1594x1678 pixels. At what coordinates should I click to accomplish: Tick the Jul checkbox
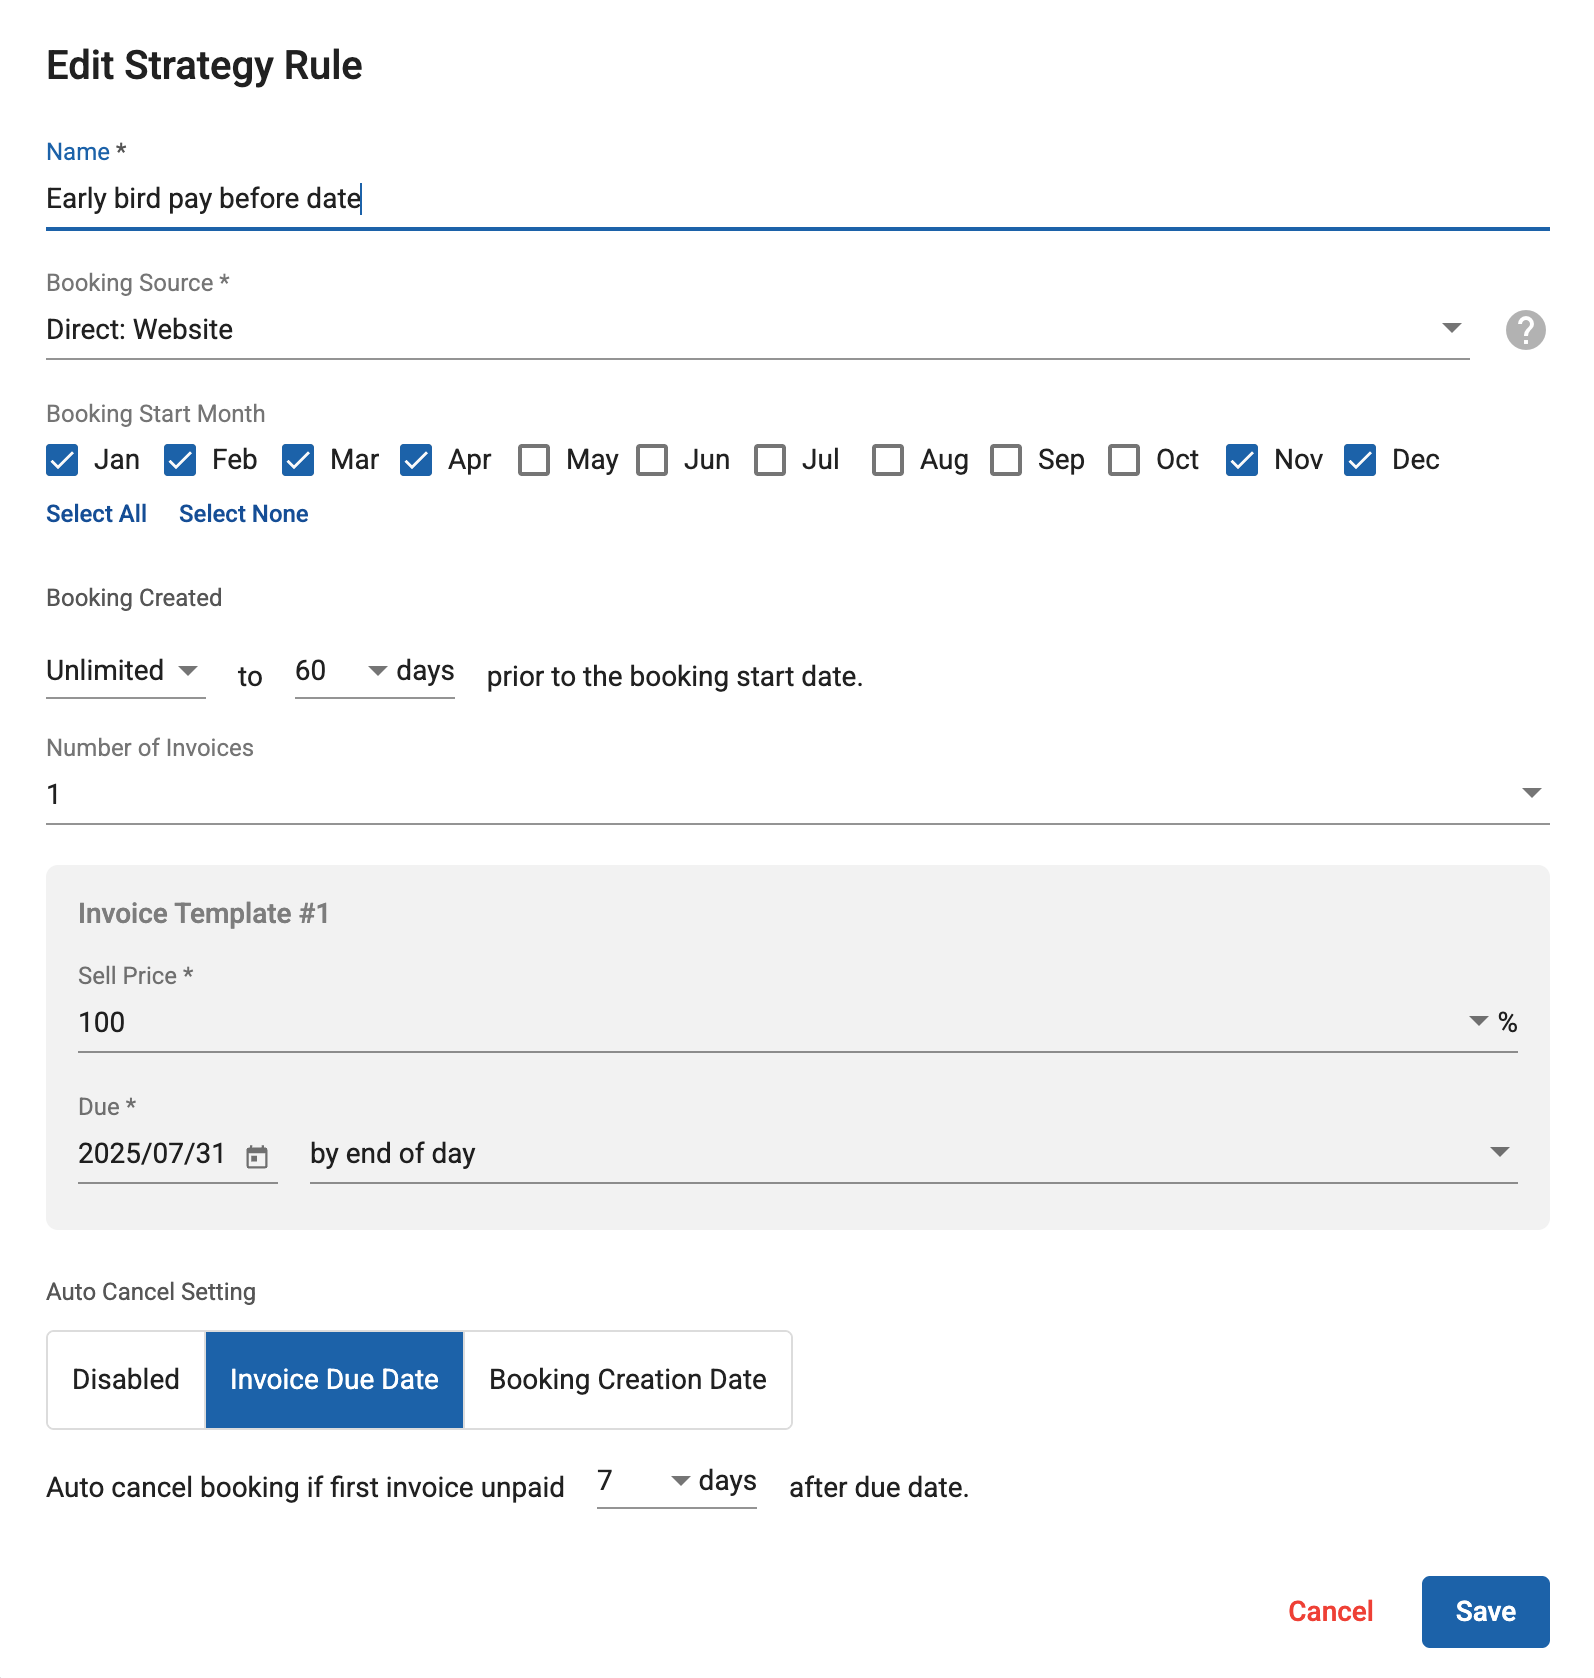click(770, 460)
